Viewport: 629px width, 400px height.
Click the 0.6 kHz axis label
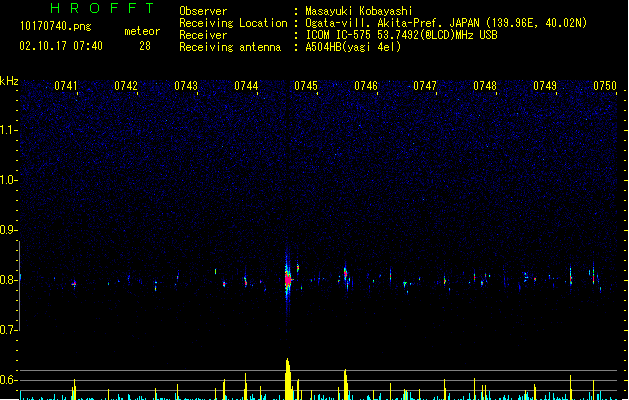(x=8, y=380)
